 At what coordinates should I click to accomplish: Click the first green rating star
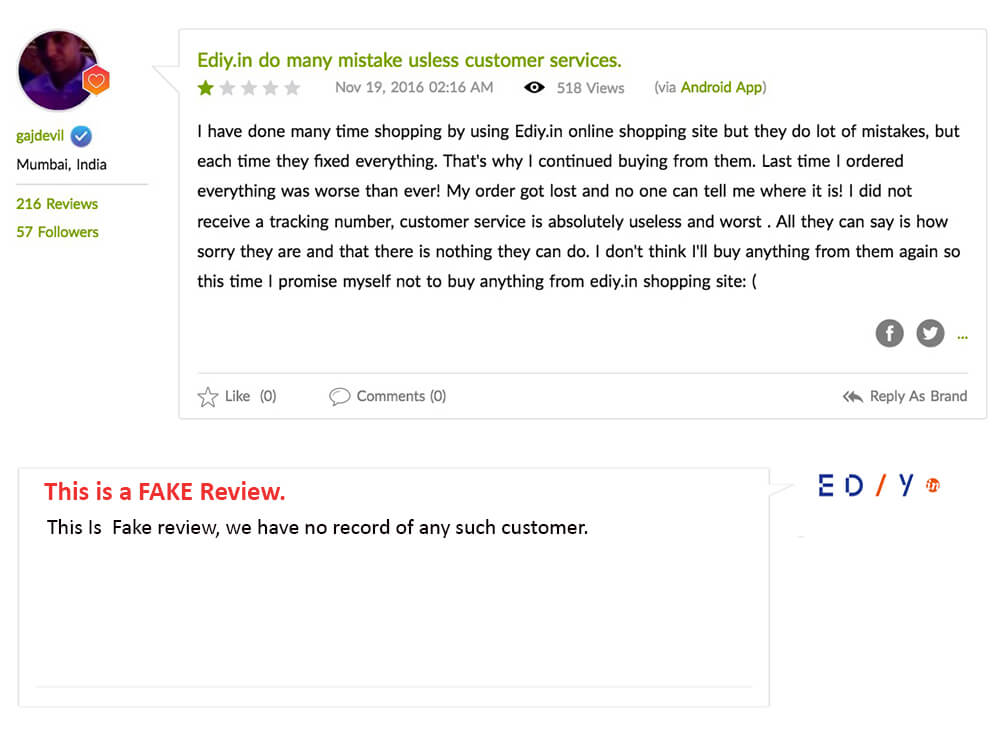205,87
